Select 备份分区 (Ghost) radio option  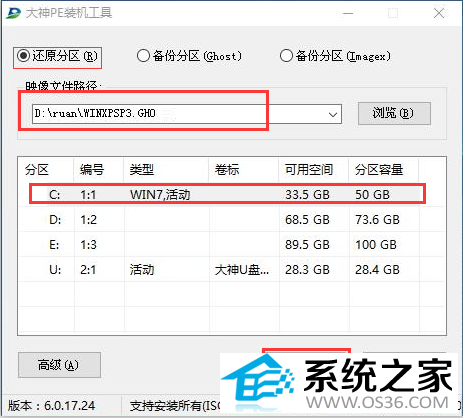(189, 56)
